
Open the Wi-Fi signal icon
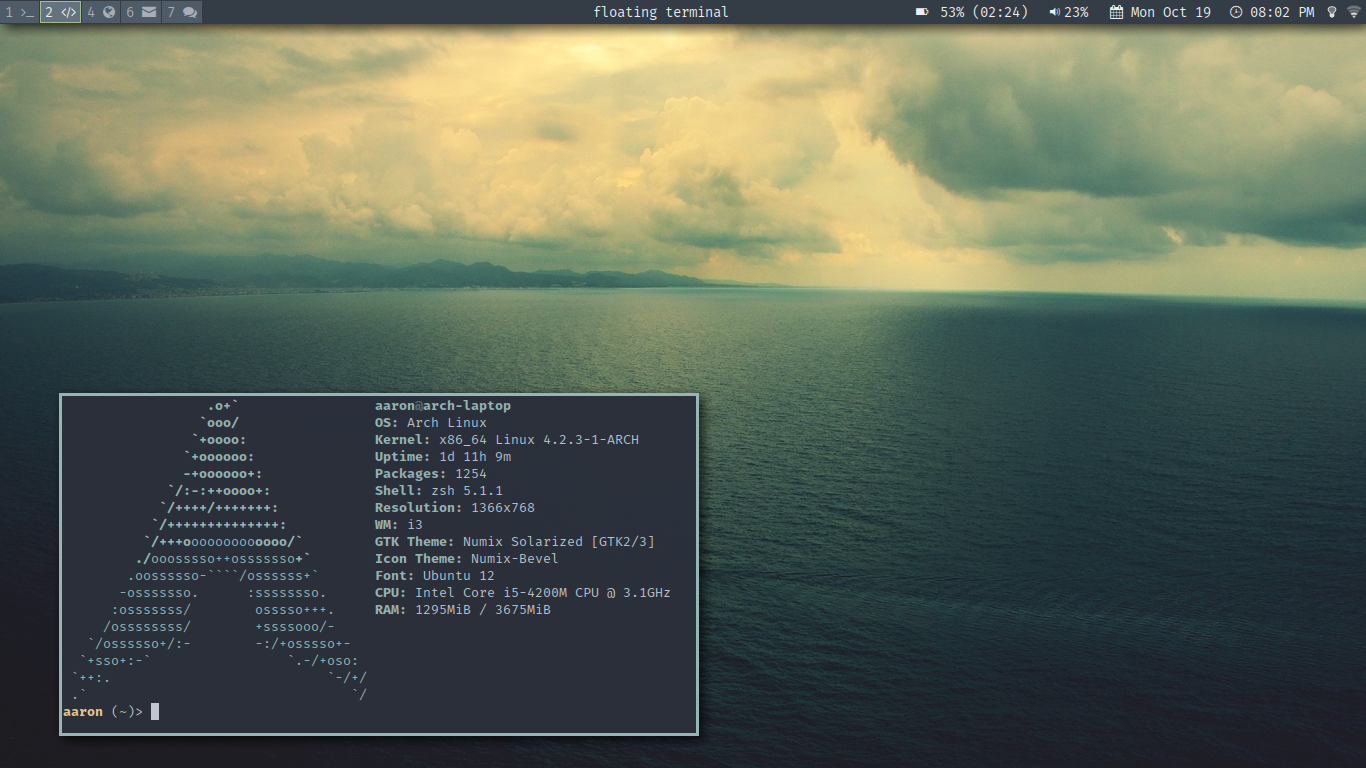click(1353, 12)
